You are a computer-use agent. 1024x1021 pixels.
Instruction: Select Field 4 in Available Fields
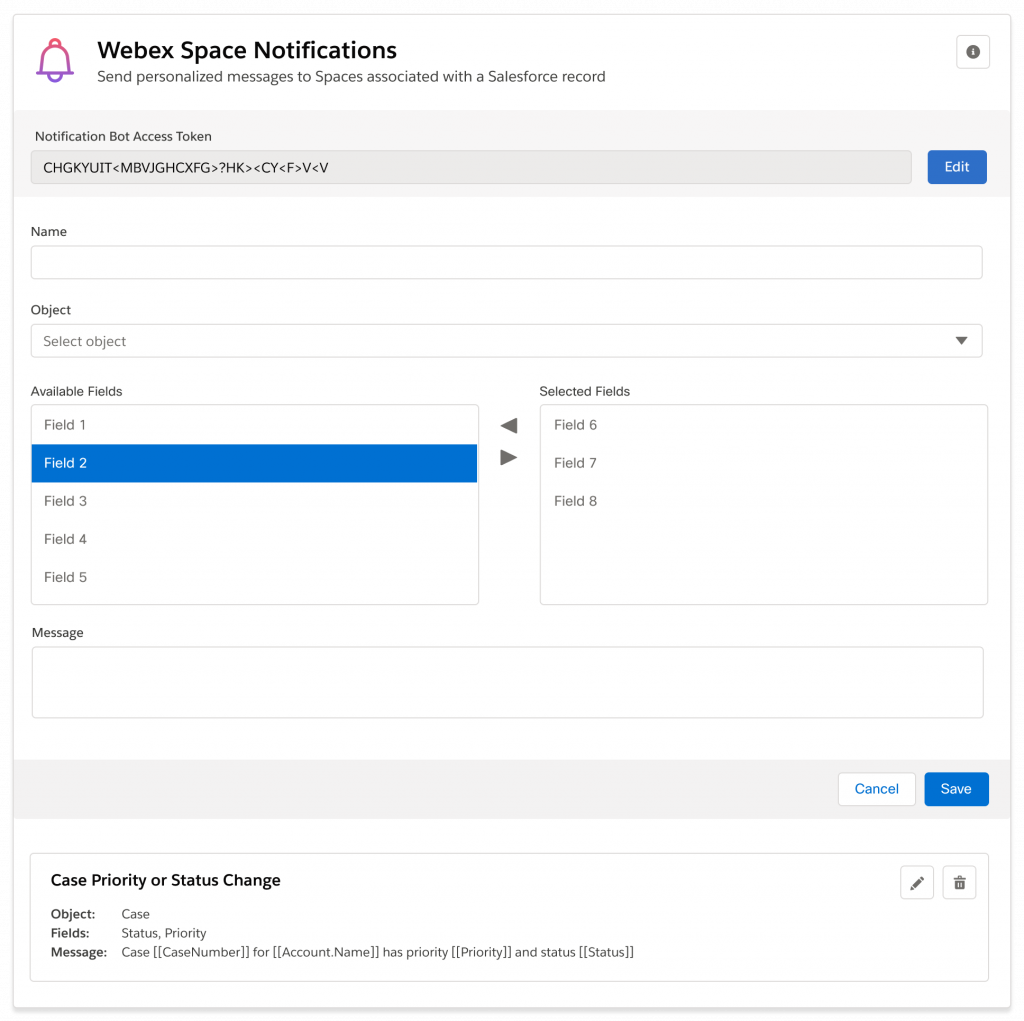click(x=255, y=539)
